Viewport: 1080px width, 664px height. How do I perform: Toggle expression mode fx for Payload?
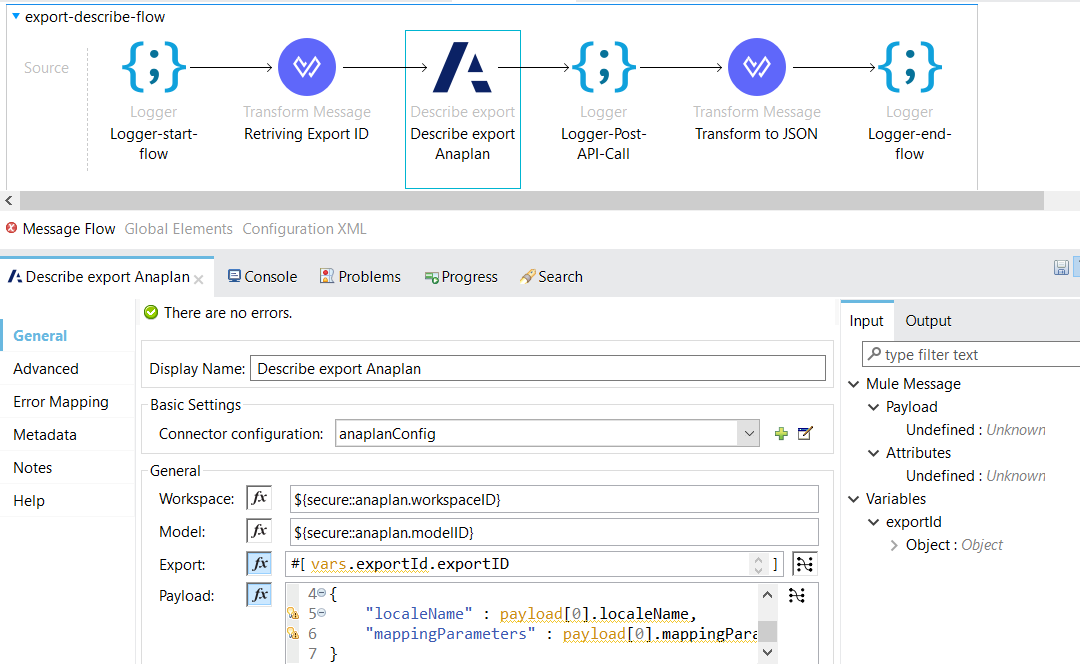(259, 595)
